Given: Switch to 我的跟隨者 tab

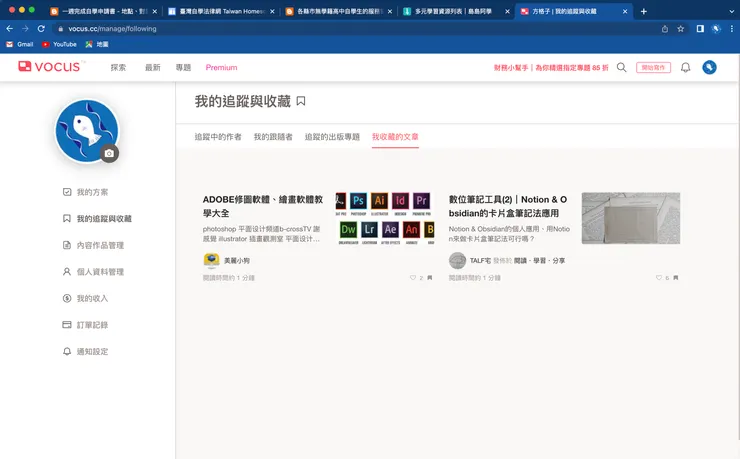Looking at the screenshot, I should pos(273,137).
